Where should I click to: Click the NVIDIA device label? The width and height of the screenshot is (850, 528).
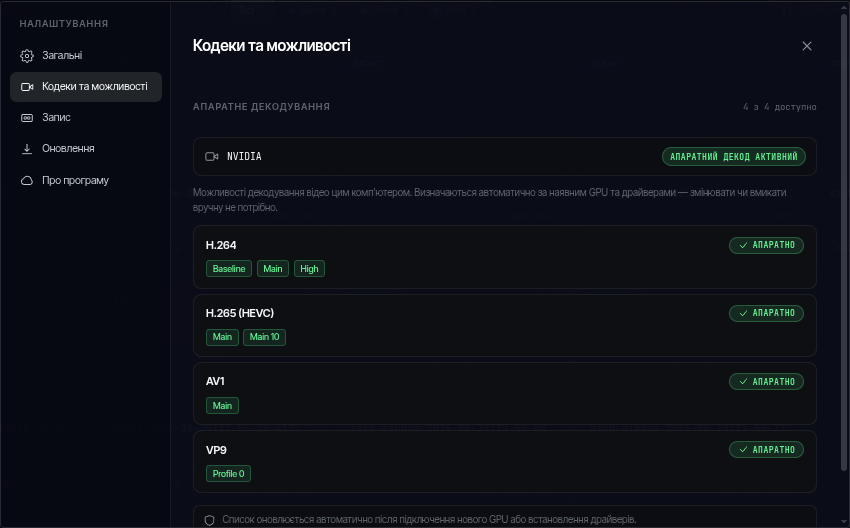click(244, 157)
